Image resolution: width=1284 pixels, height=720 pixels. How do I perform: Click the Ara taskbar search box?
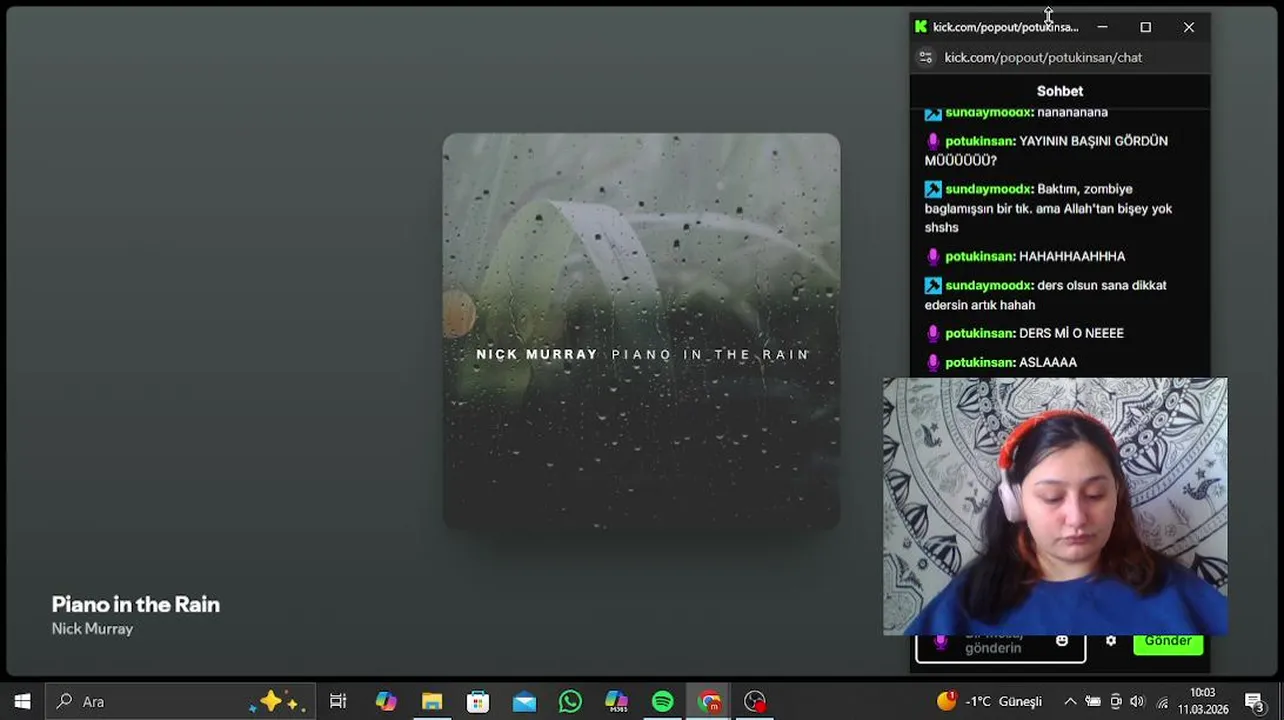point(180,701)
